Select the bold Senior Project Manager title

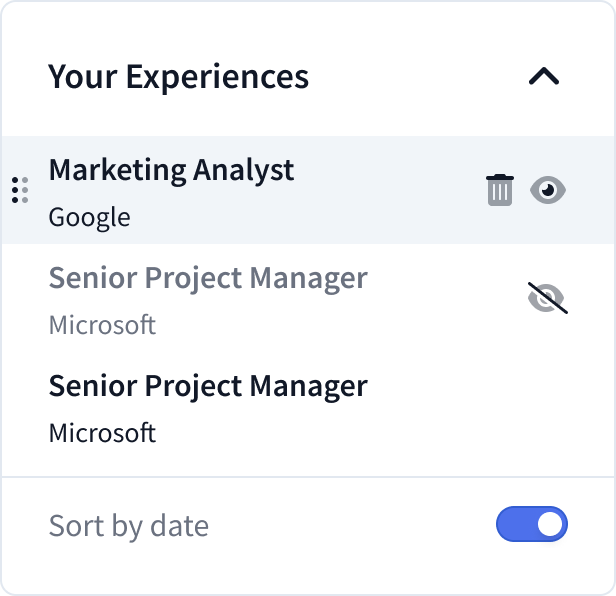[208, 386]
